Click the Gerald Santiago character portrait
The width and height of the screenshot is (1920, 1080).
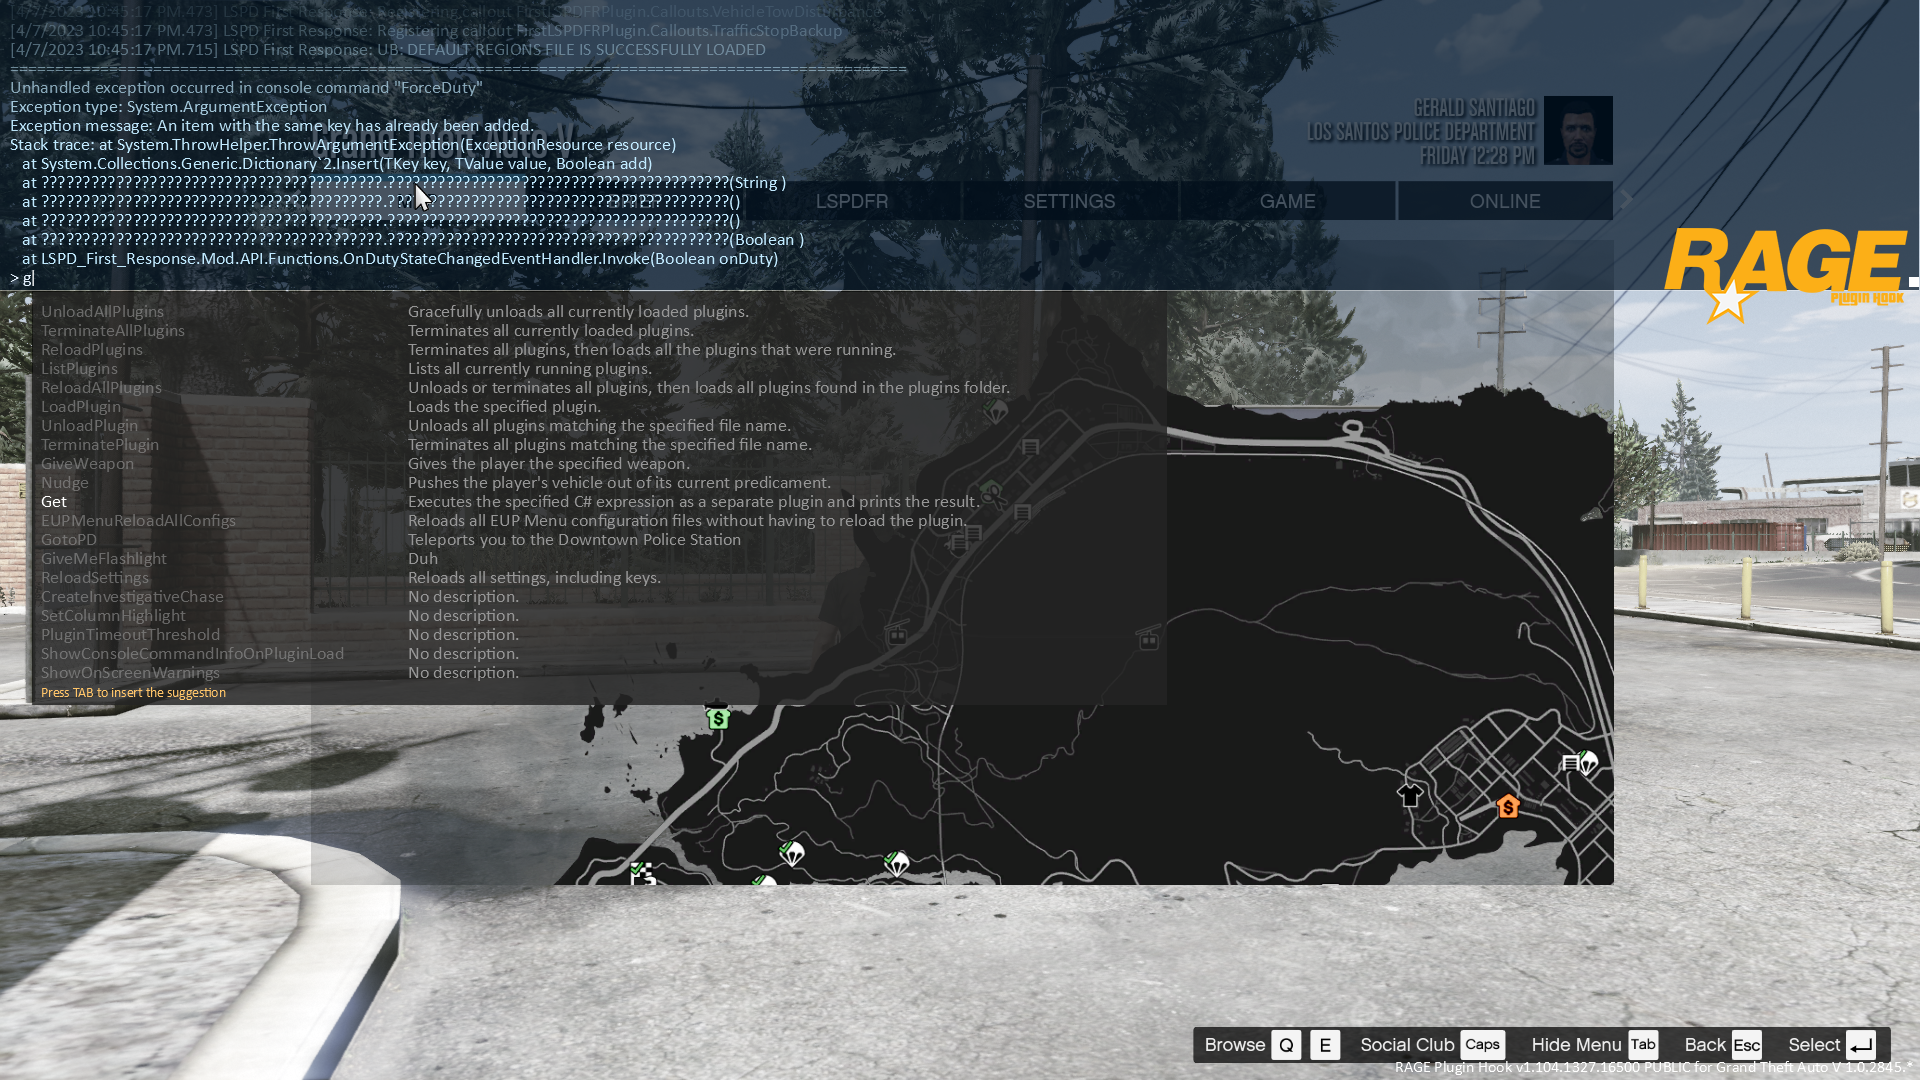(1578, 130)
